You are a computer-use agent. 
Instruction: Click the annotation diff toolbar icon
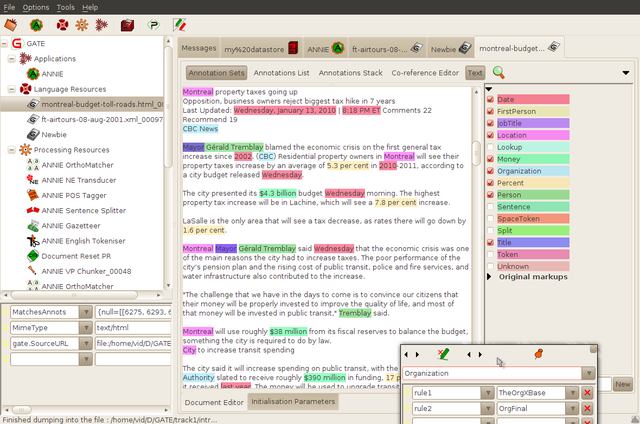[179, 25]
